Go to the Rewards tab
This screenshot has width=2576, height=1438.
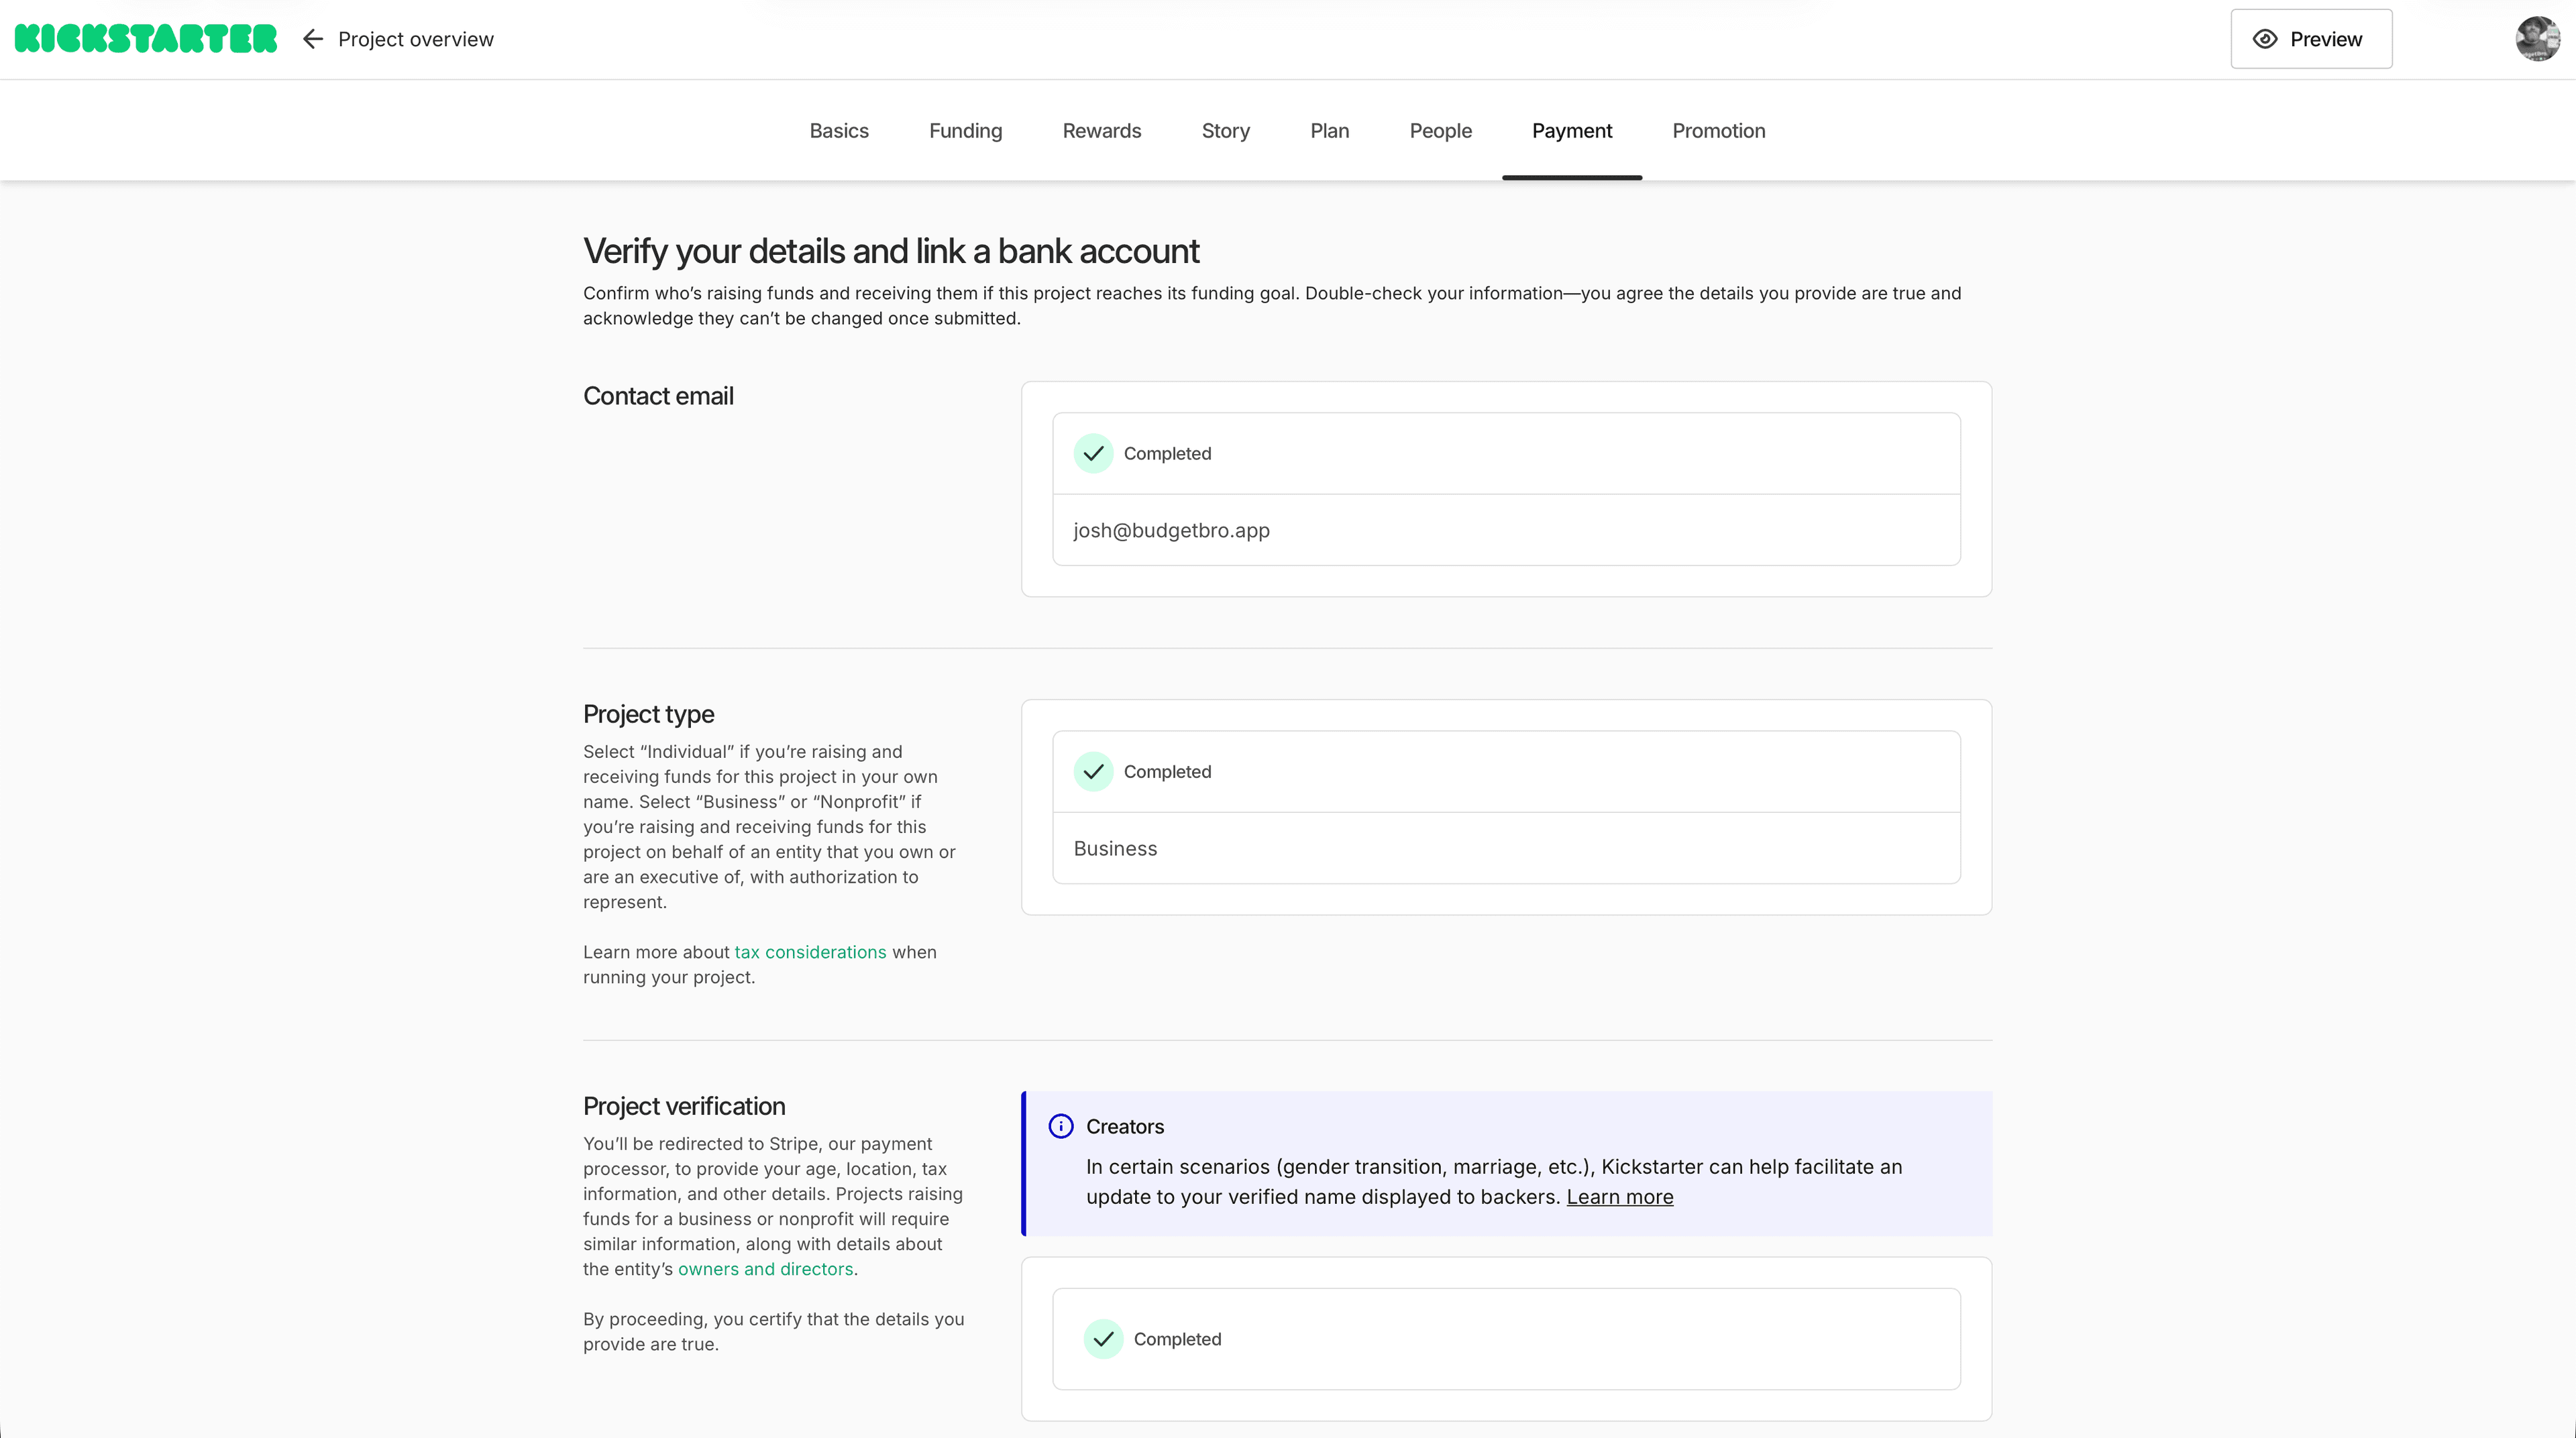pyautogui.click(x=1101, y=131)
